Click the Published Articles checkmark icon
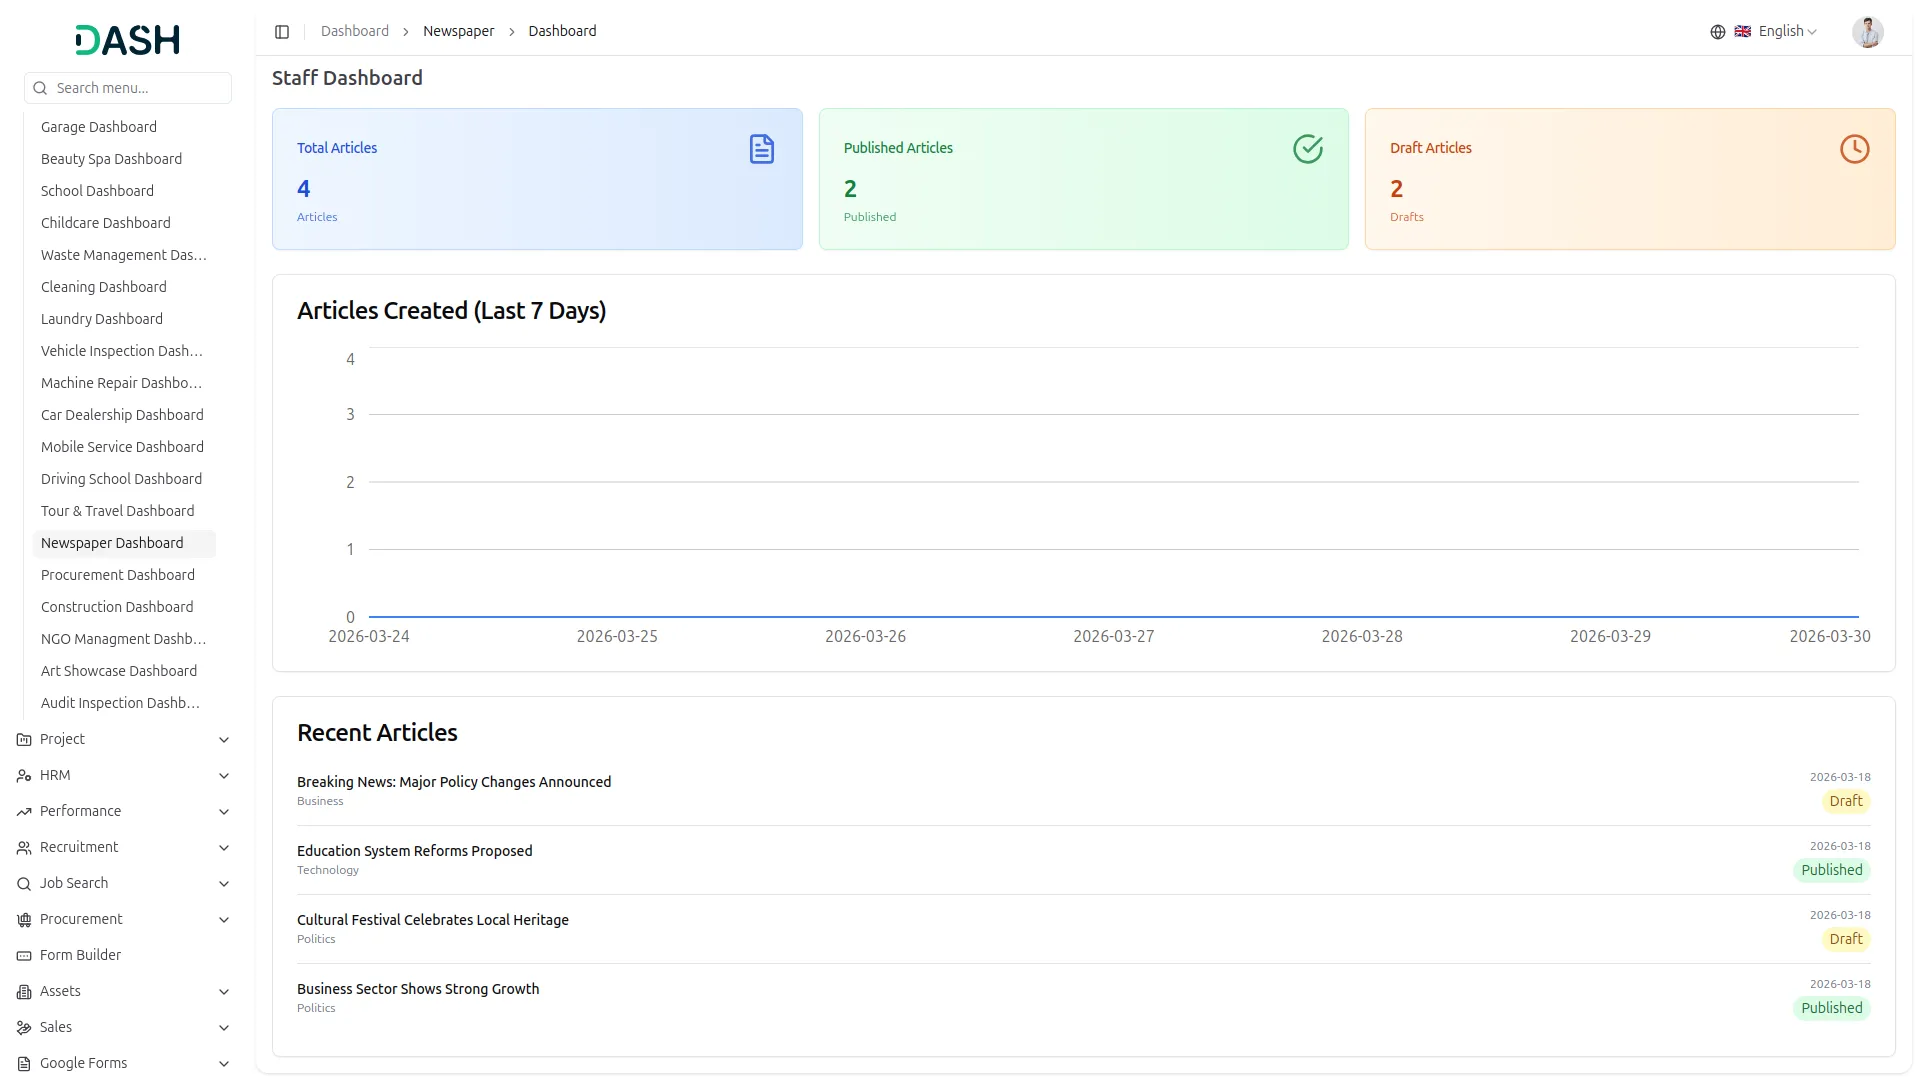 (x=1307, y=149)
